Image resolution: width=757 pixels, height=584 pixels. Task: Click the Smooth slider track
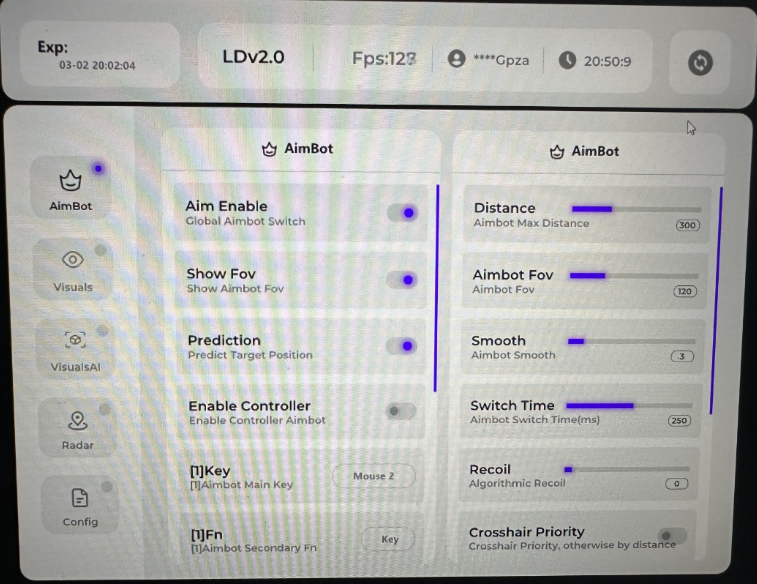(x=630, y=341)
